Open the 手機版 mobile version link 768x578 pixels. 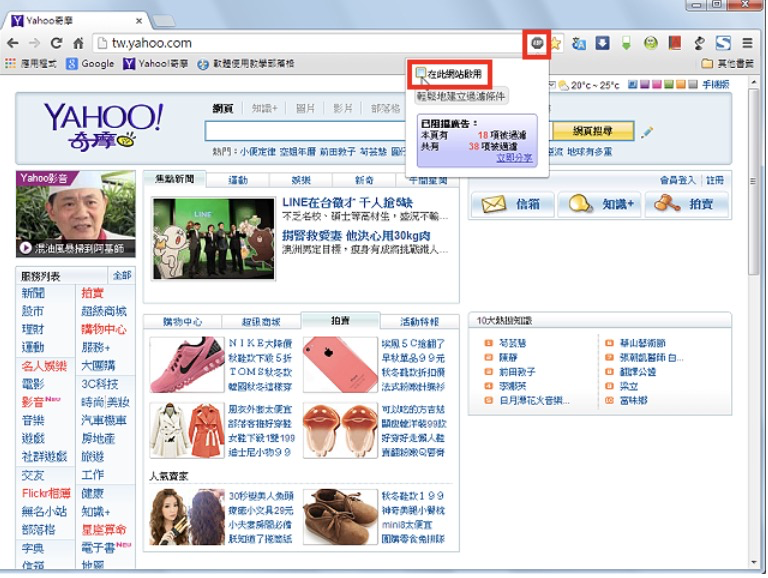(x=716, y=85)
